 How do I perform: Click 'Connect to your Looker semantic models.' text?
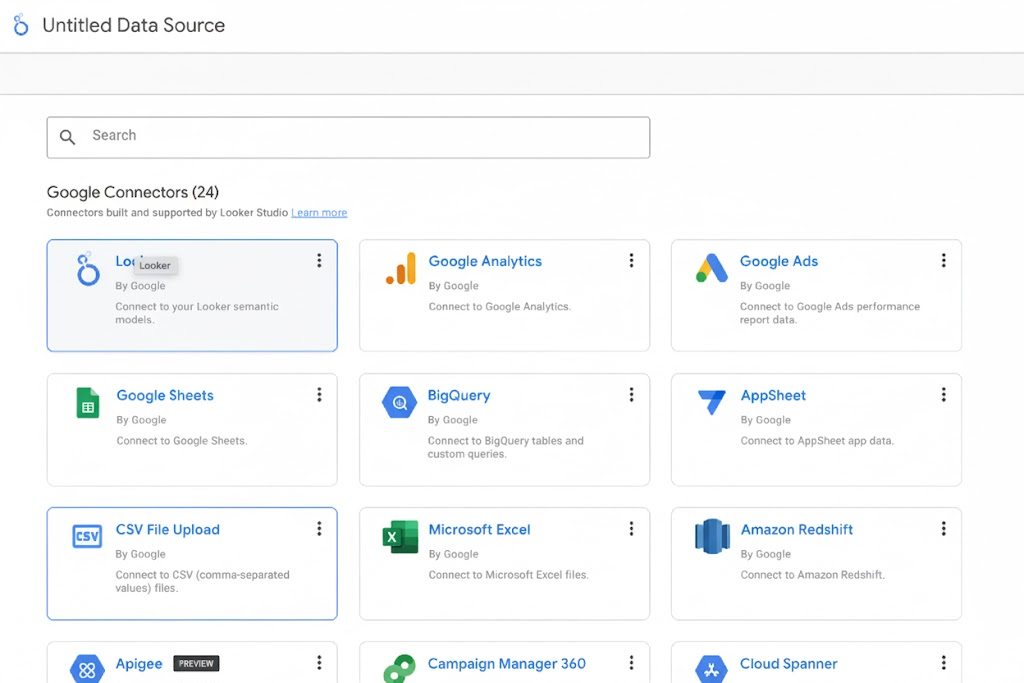point(197,313)
